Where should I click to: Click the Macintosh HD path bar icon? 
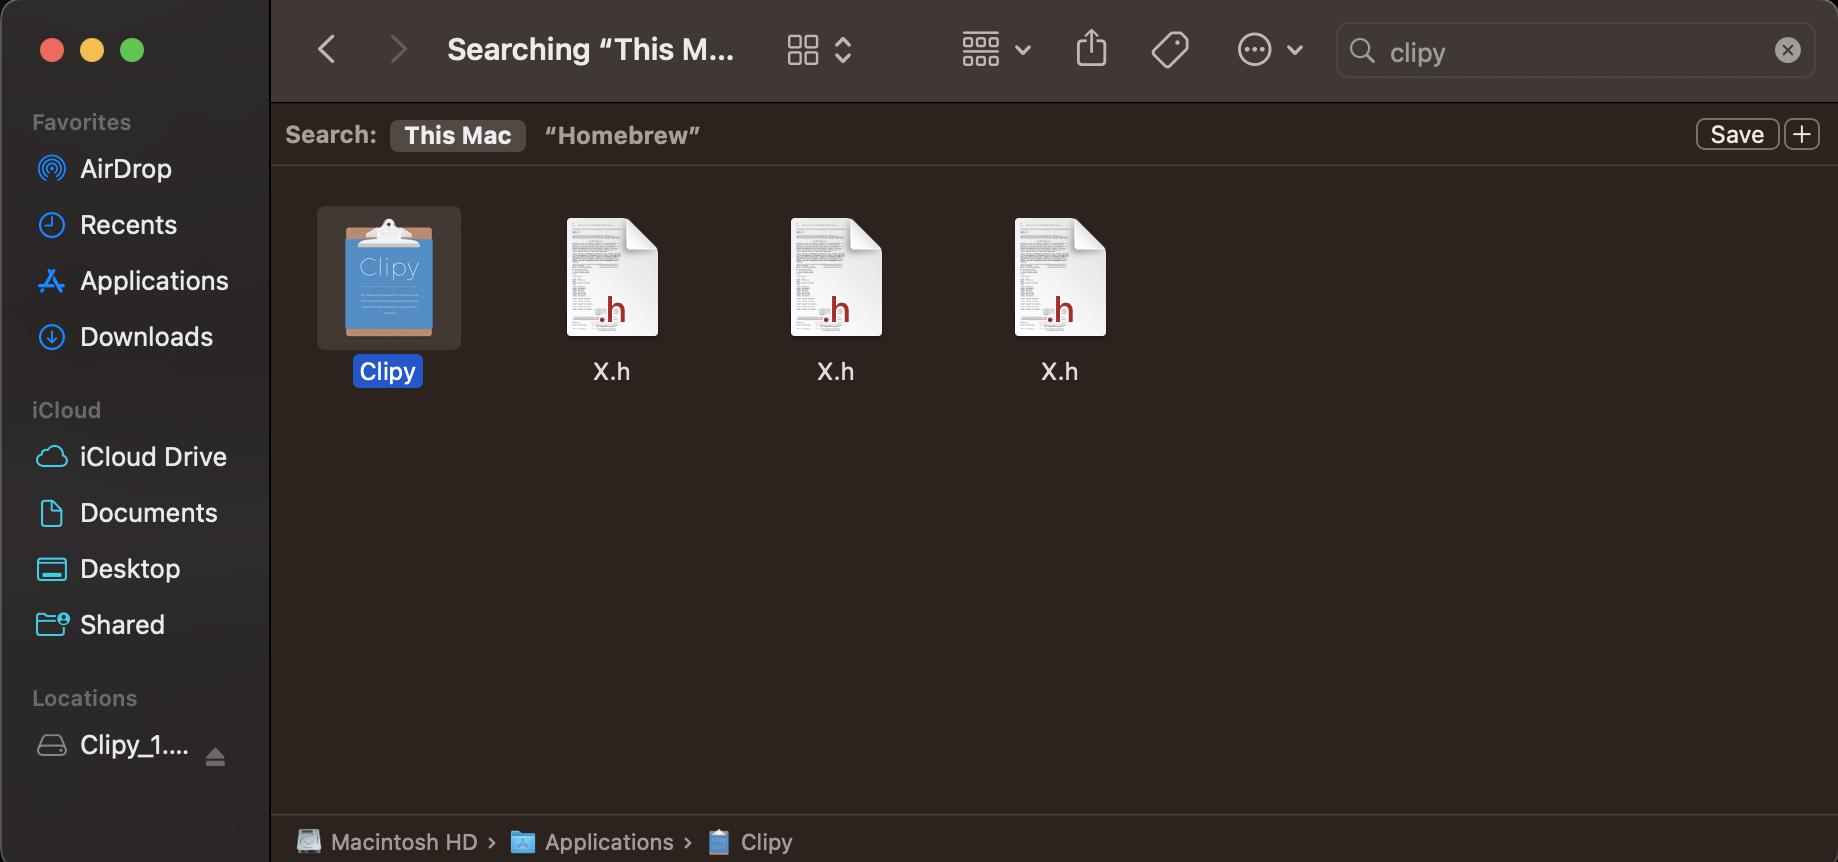coord(310,842)
